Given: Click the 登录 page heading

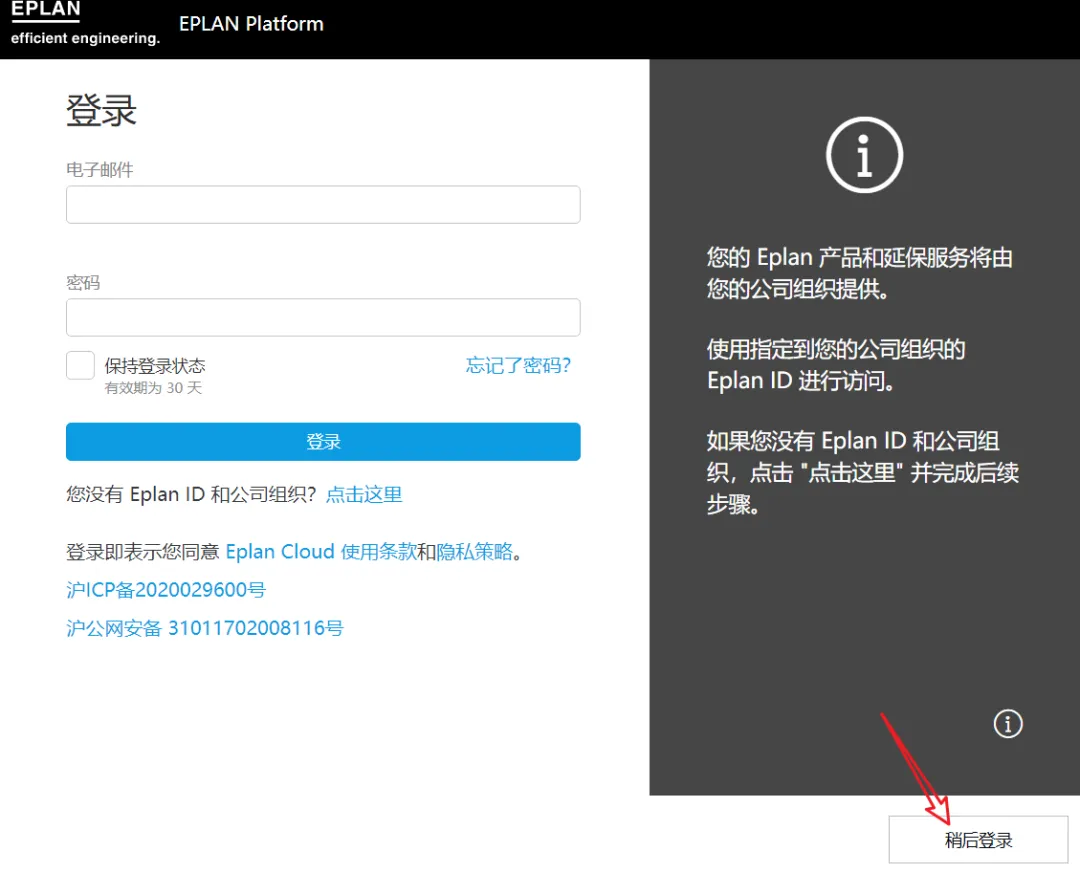Looking at the screenshot, I should 101,110.
